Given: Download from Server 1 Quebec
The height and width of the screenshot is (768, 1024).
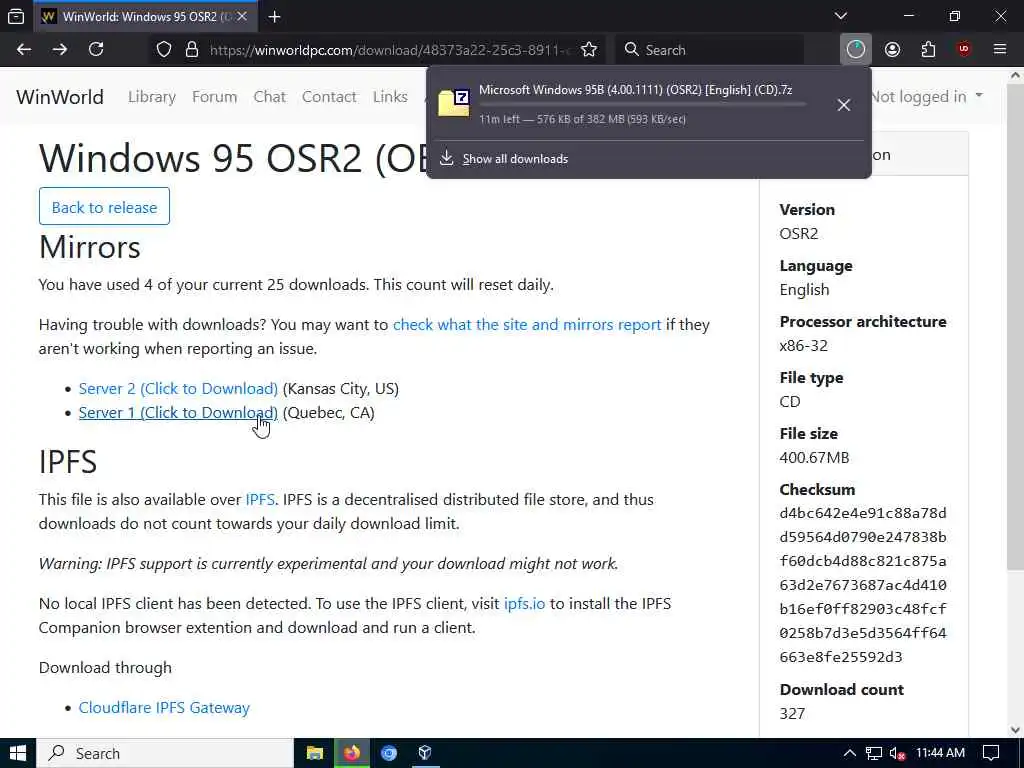Looking at the screenshot, I should [x=178, y=413].
